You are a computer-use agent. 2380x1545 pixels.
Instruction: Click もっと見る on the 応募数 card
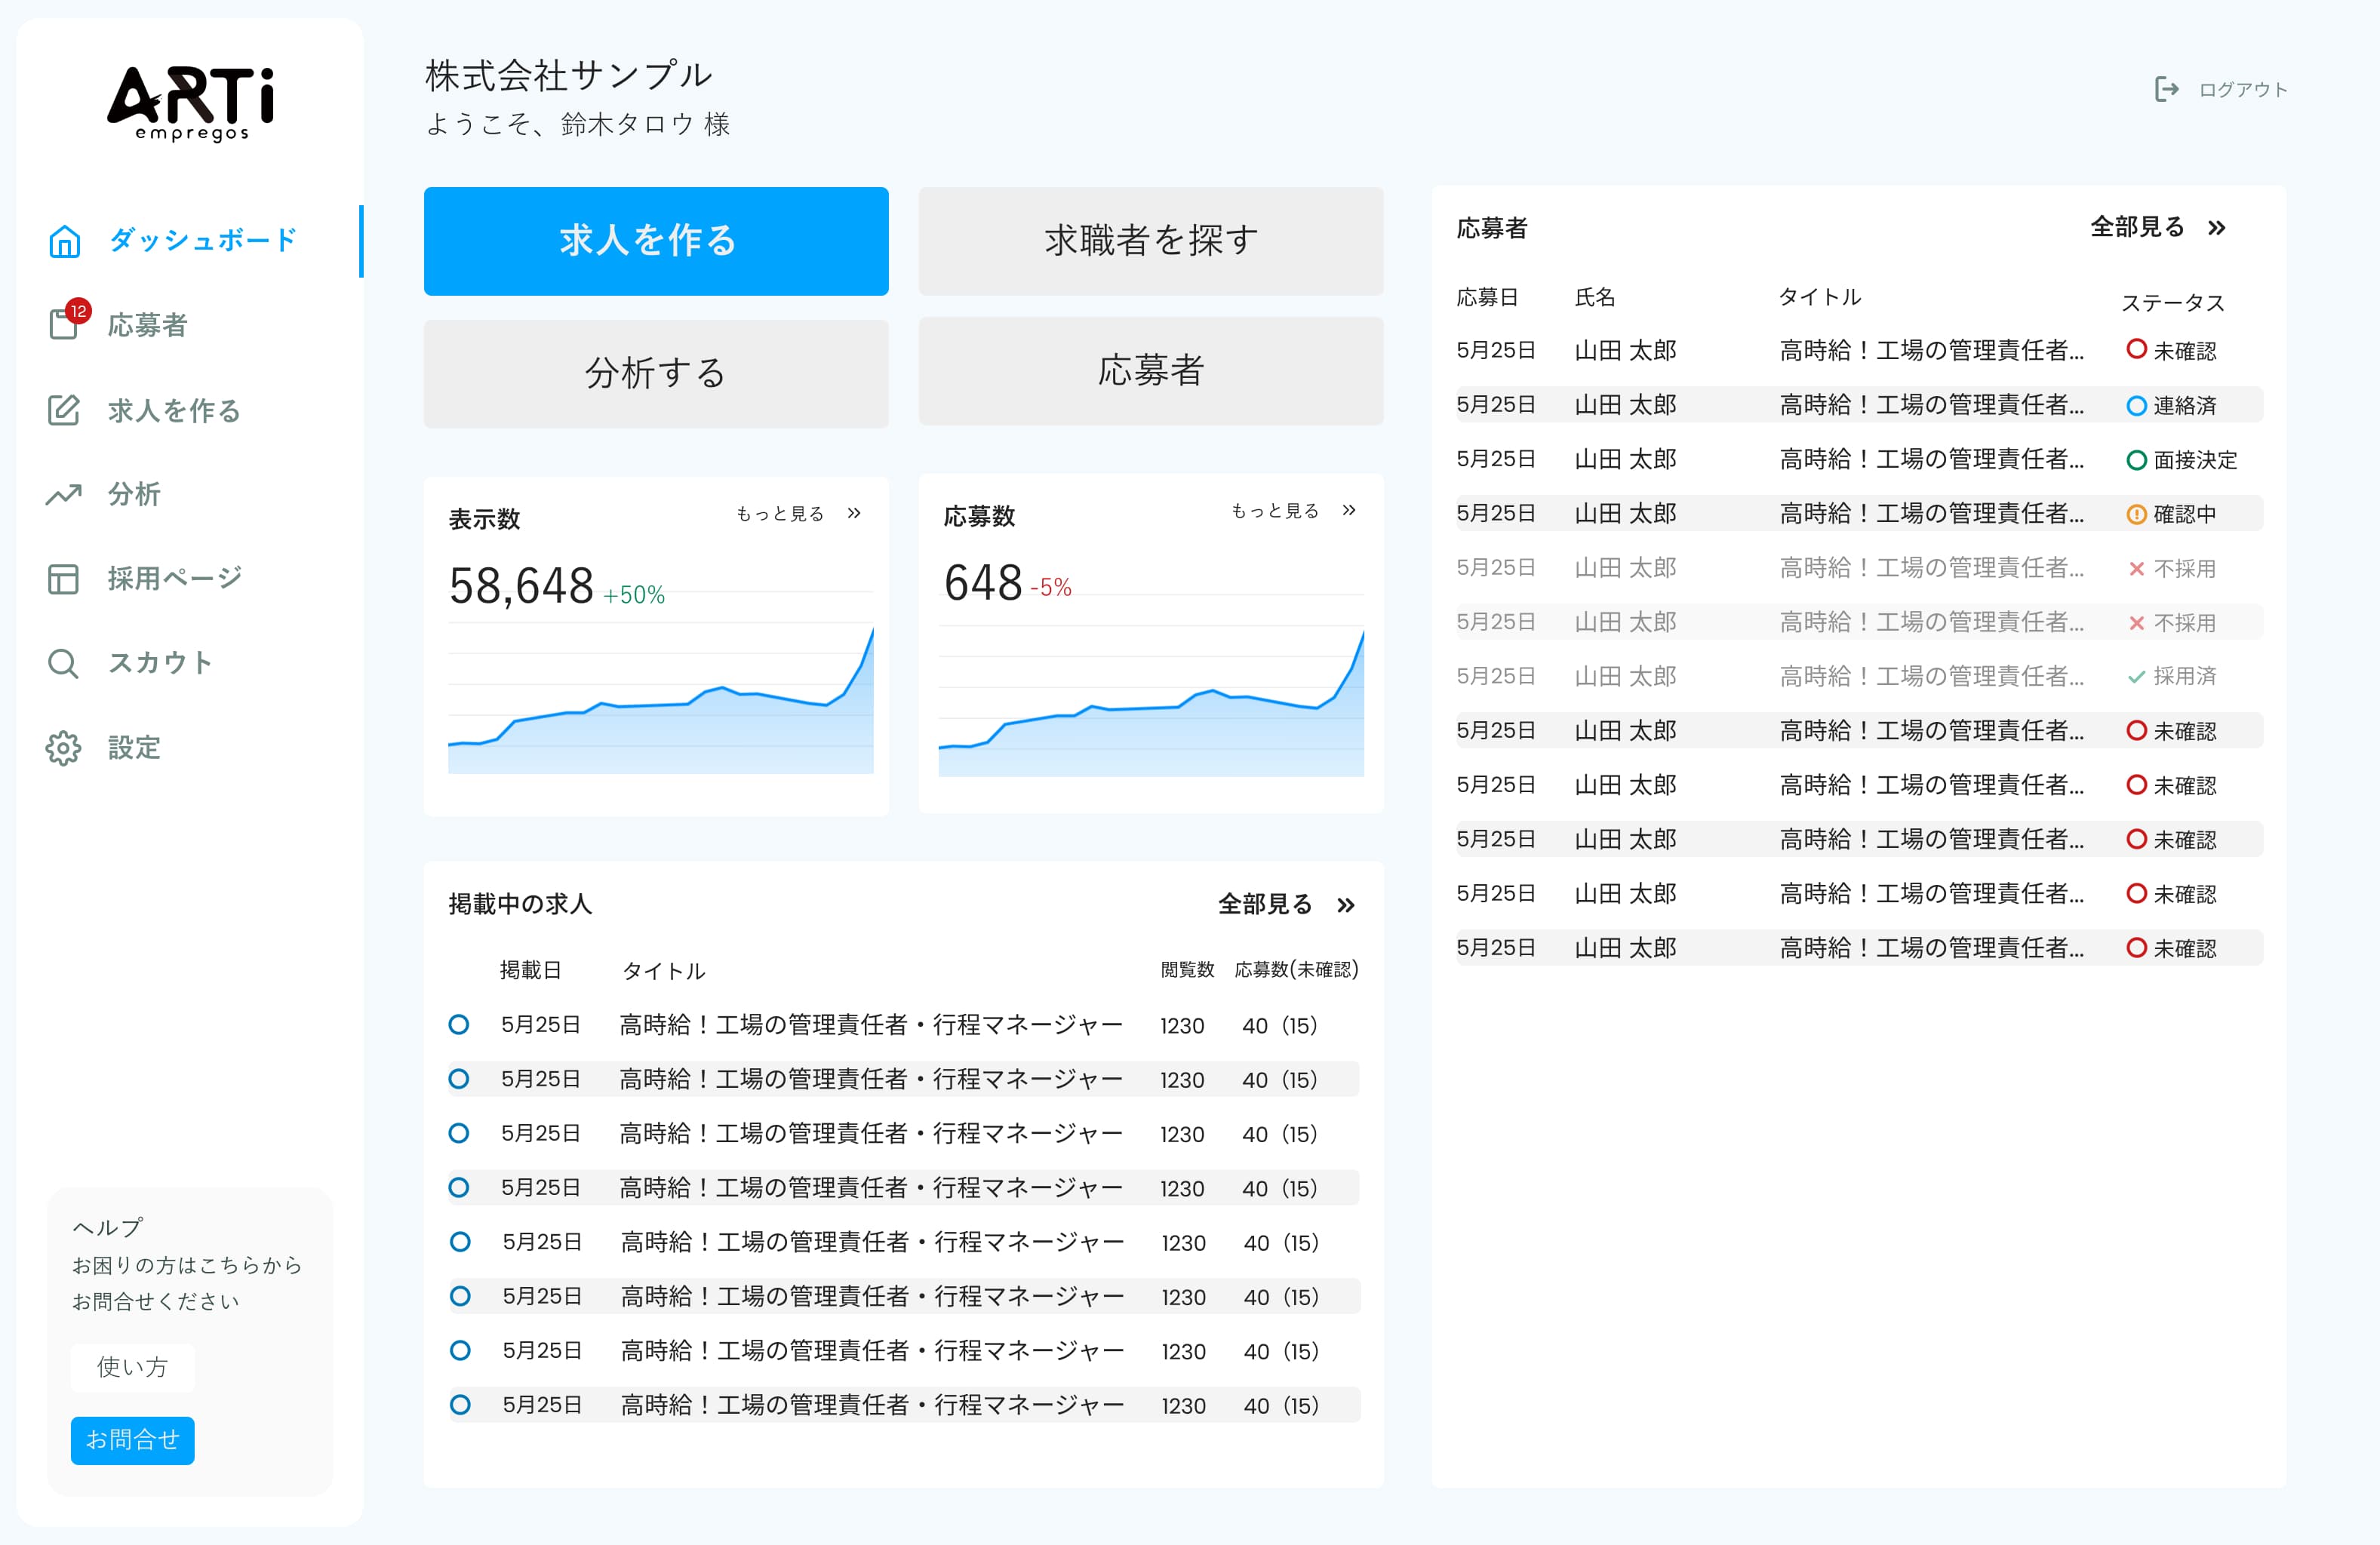(x=1275, y=510)
